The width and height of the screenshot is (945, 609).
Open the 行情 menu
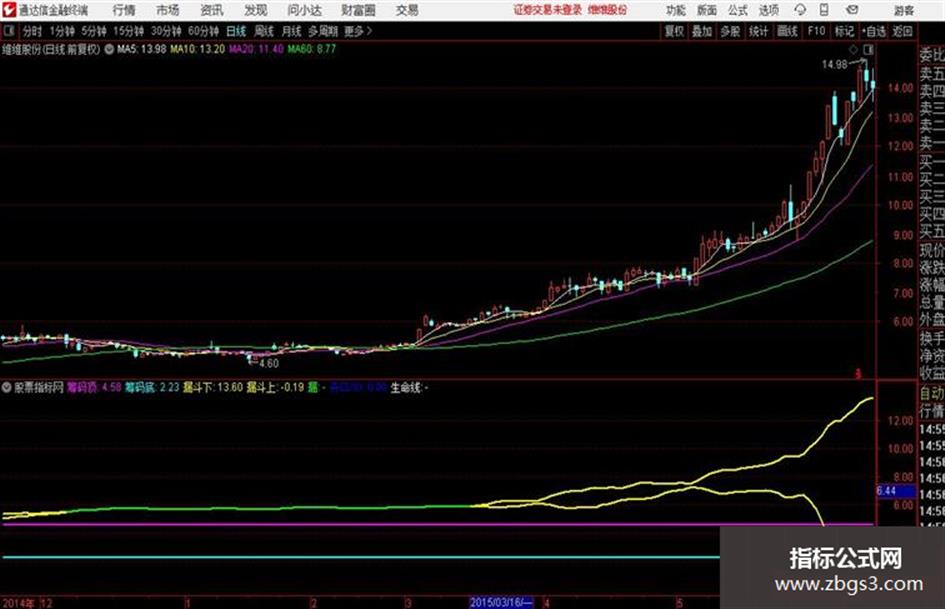pos(124,10)
